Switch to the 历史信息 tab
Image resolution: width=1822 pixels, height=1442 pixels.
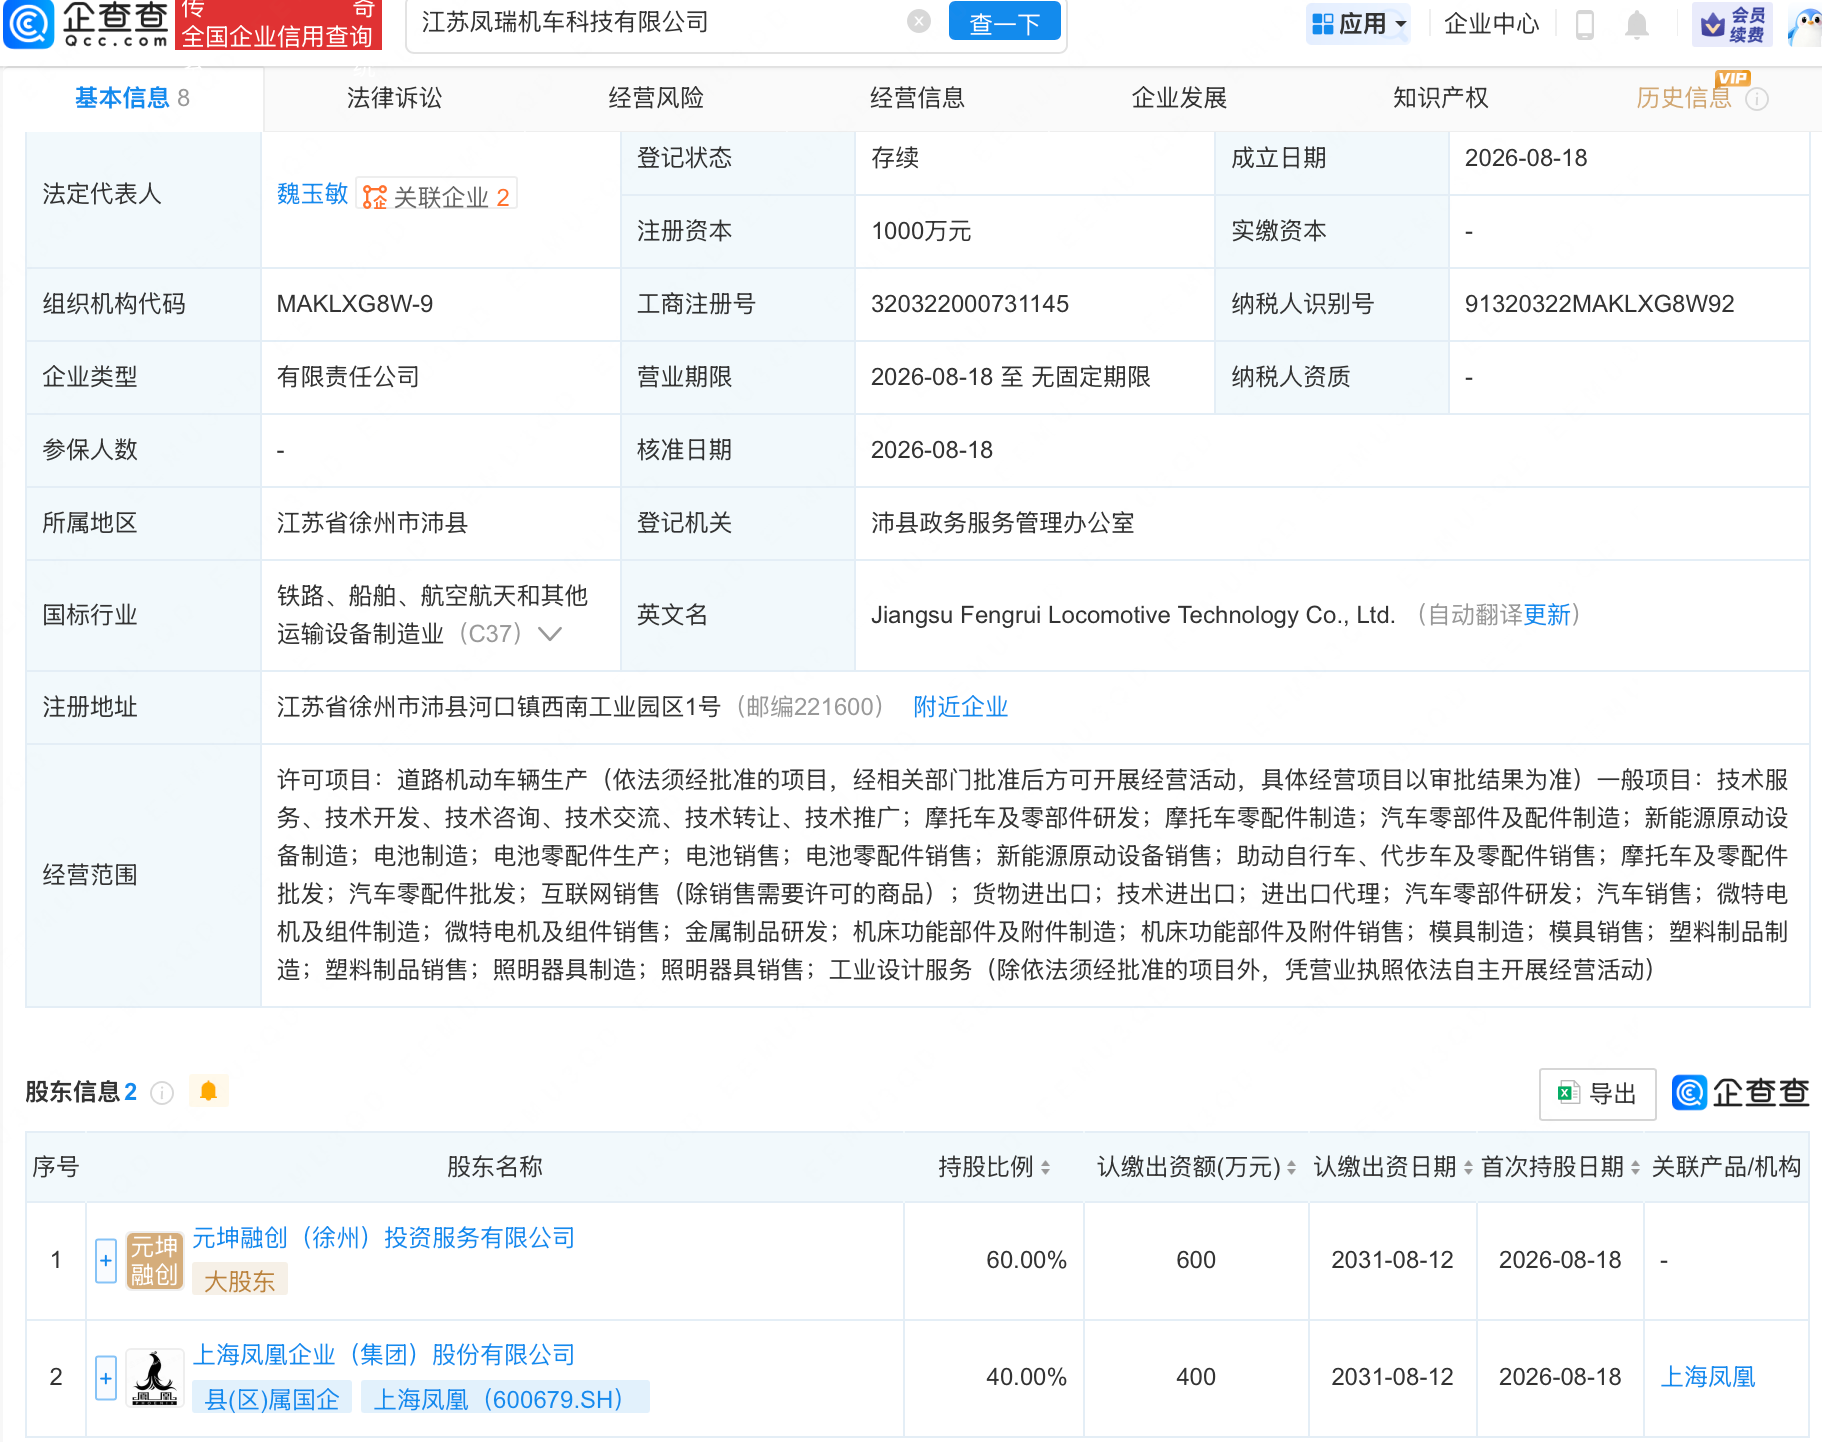coord(1684,98)
